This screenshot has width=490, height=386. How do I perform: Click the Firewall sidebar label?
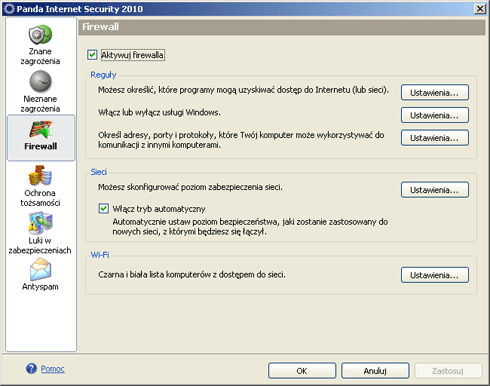[40, 146]
